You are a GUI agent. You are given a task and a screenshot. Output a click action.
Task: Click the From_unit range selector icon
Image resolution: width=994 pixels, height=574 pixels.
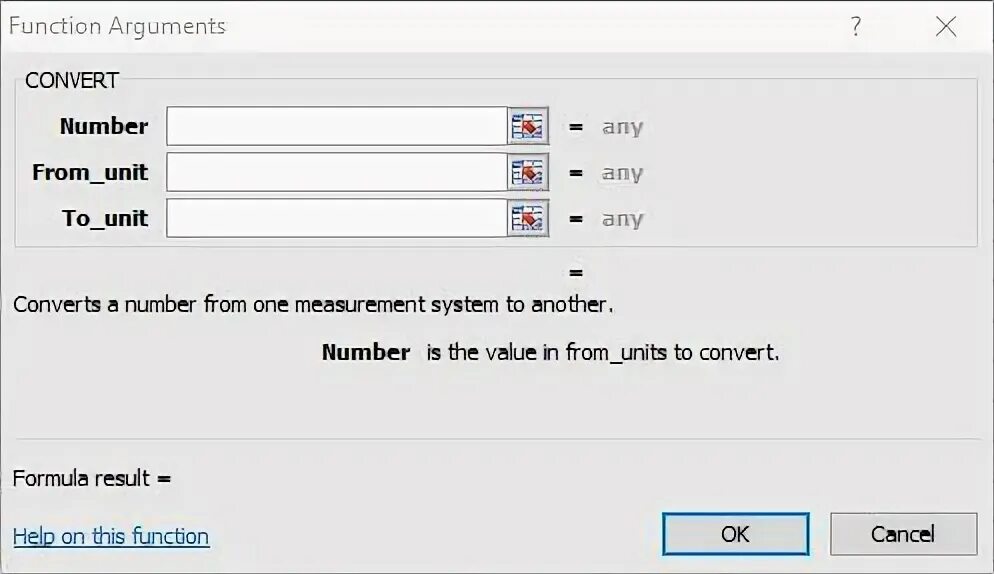[x=528, y=173]
